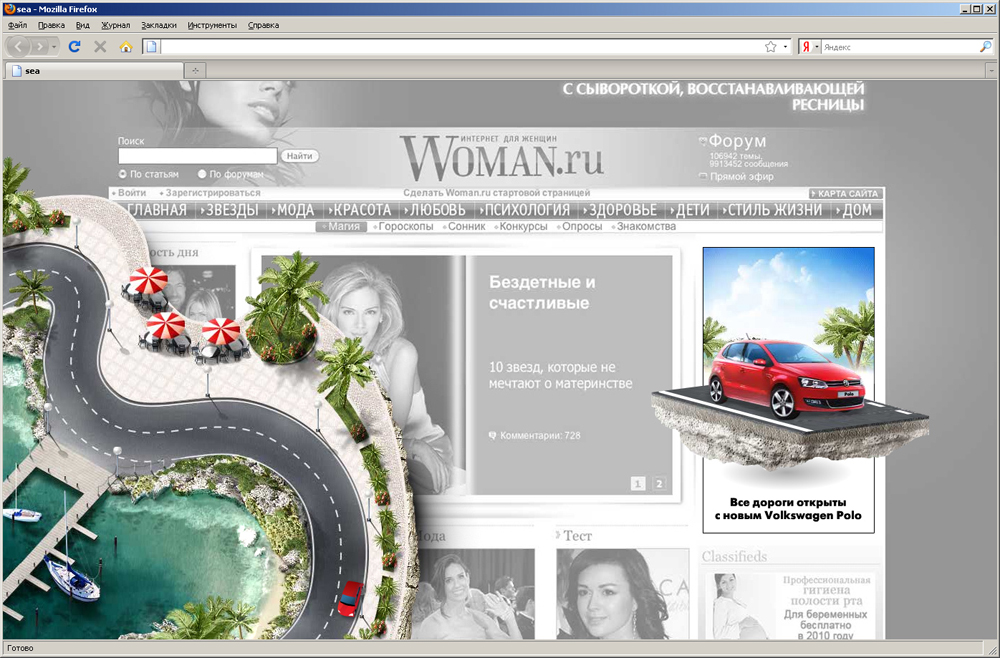1000x658 pixels.
Task: Click the Classifieds dental hygiene ad text
Action: click(x=825, y=608)
